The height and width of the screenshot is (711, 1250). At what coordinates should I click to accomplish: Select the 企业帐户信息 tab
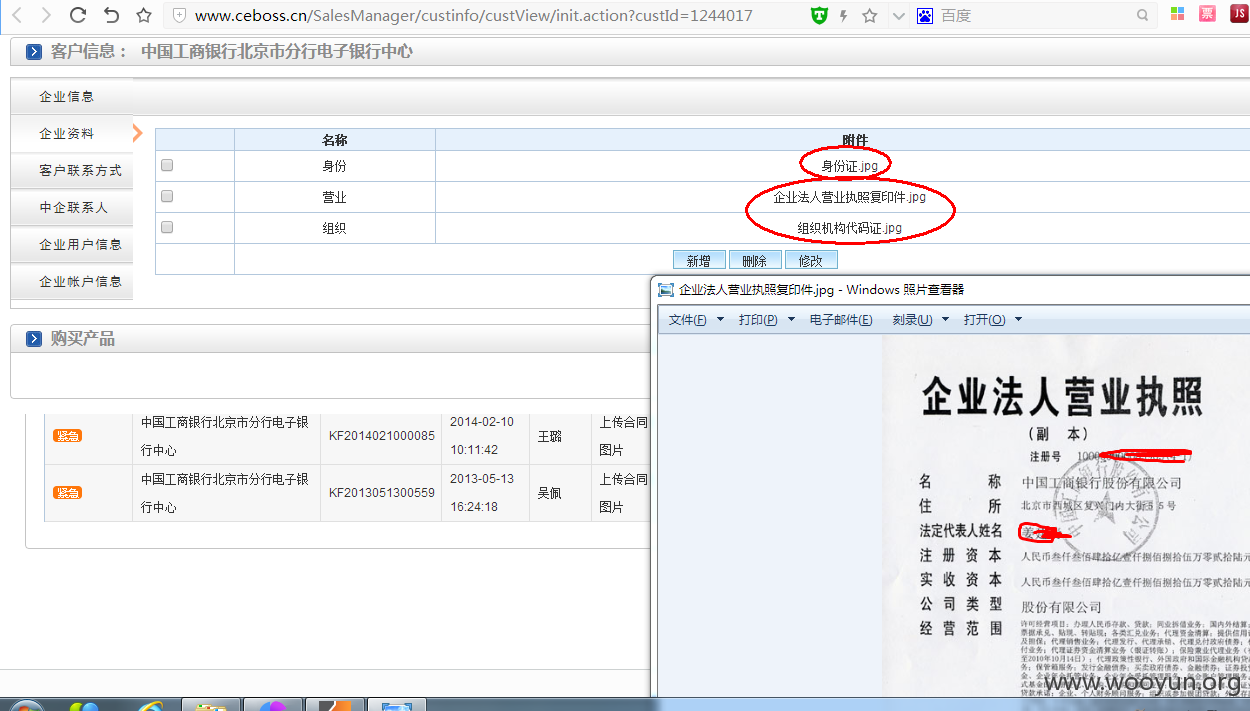tap(71, 282)
